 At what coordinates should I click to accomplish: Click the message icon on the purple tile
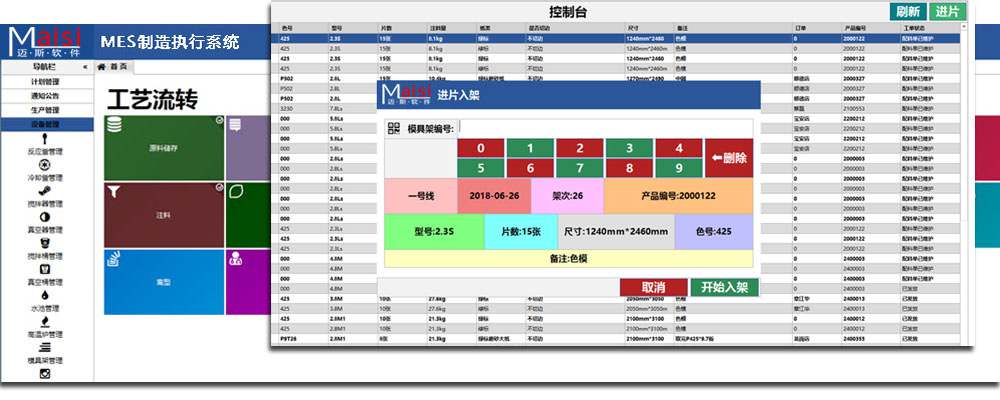235,124
